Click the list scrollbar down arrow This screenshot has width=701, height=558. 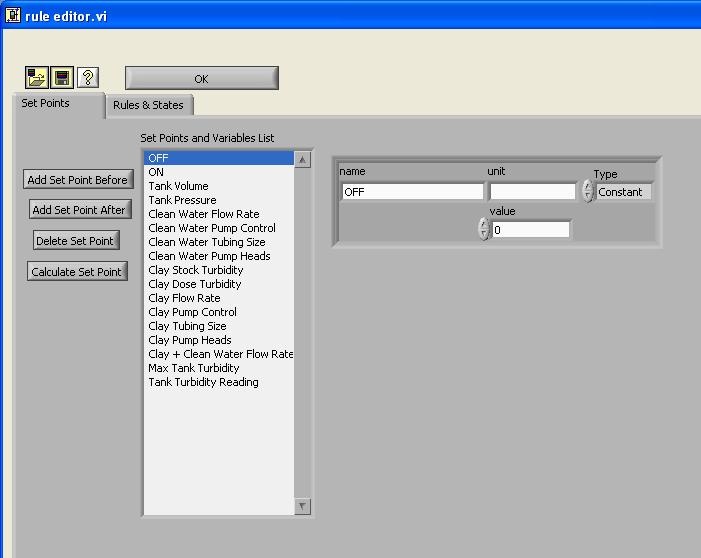(303, 506)
